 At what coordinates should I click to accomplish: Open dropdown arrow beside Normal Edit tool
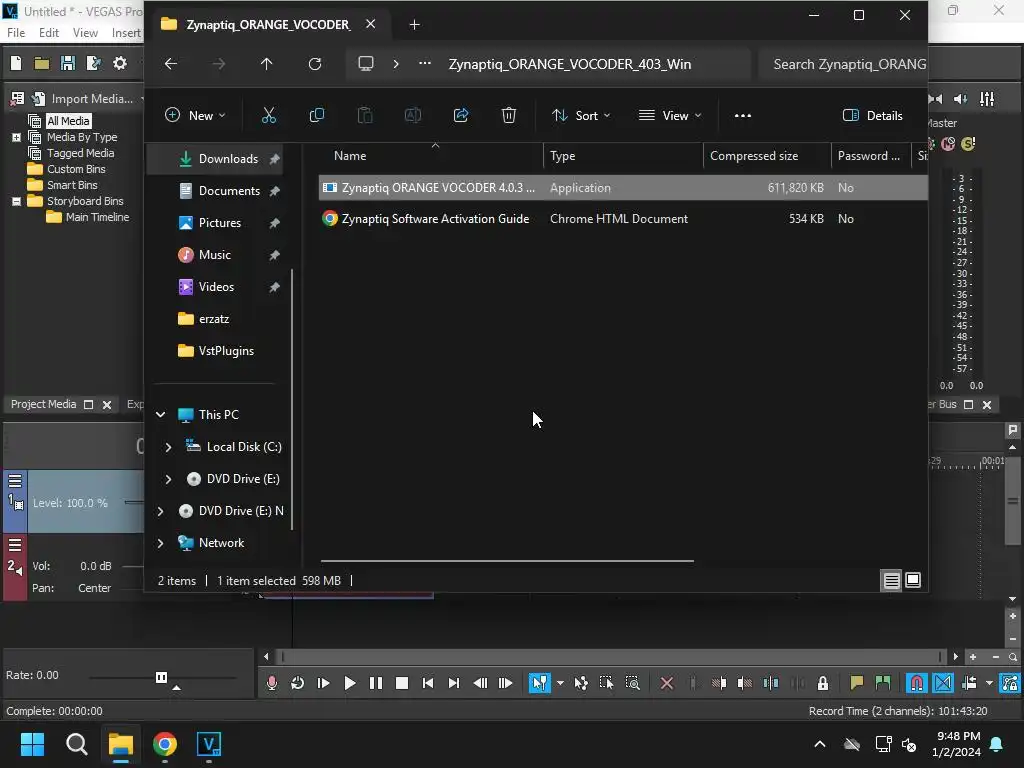pos(560,683)
